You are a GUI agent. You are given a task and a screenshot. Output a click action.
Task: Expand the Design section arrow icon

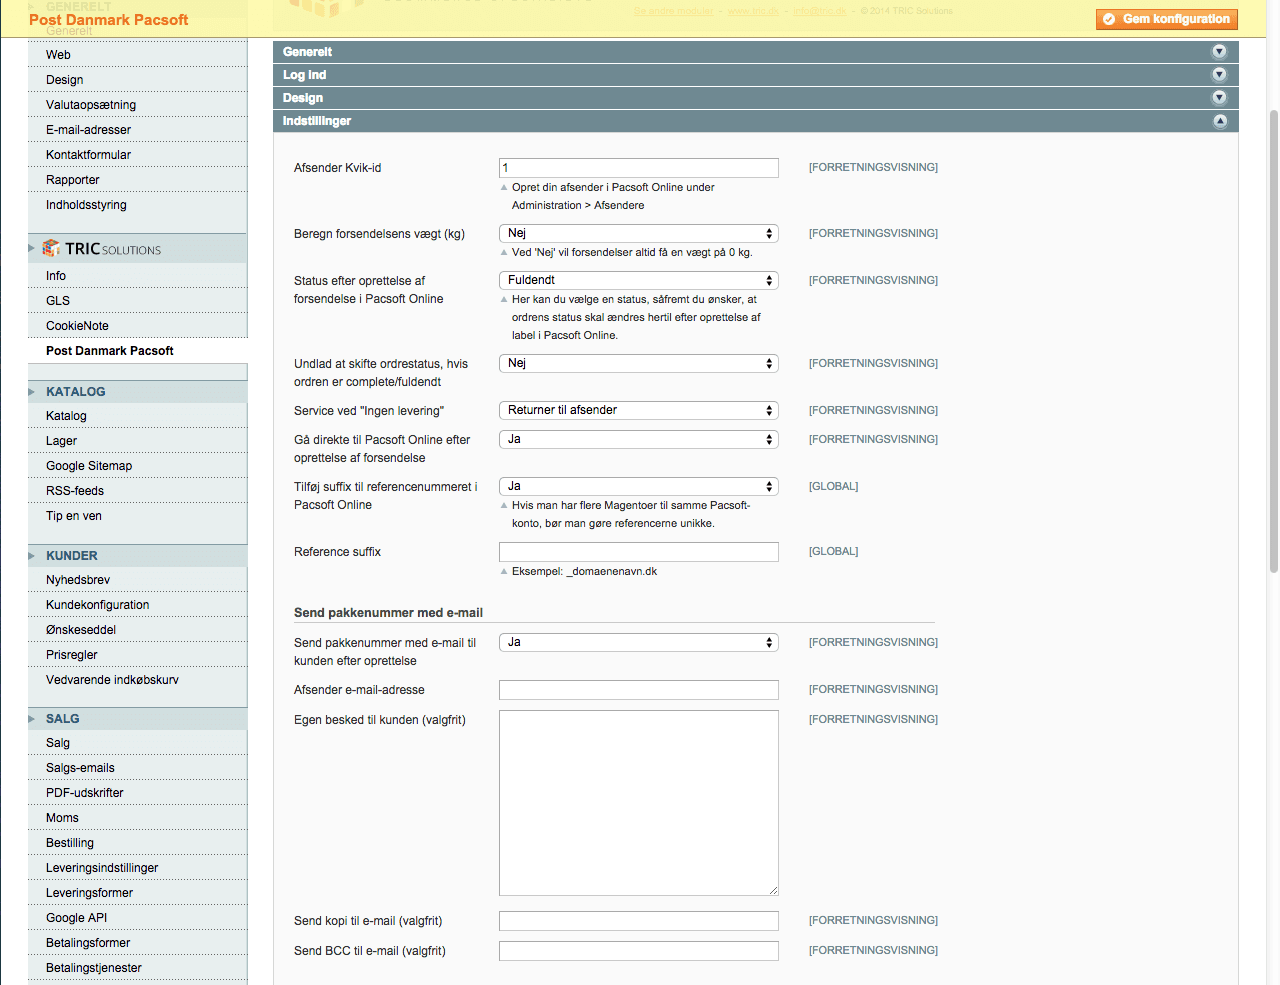1219,98
